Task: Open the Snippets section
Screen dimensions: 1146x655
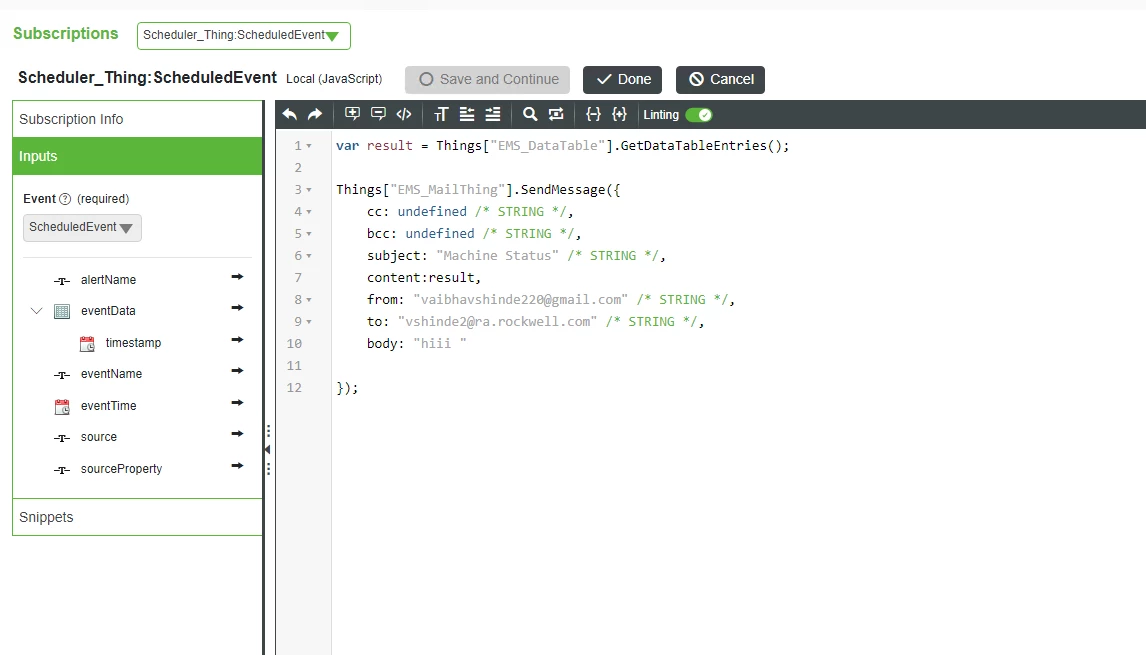Action: [137, 517]
